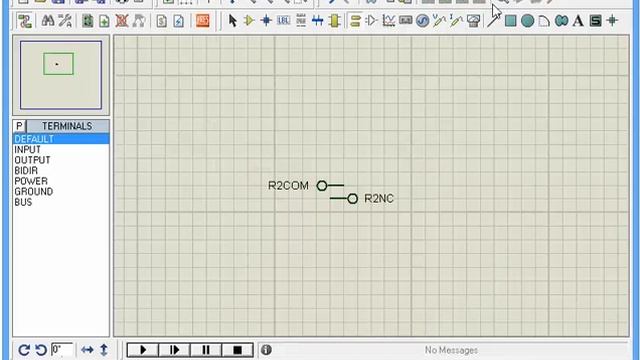Add a new sheet to design
The height and width of the screenshot is (360, 640).
(104, 20)
